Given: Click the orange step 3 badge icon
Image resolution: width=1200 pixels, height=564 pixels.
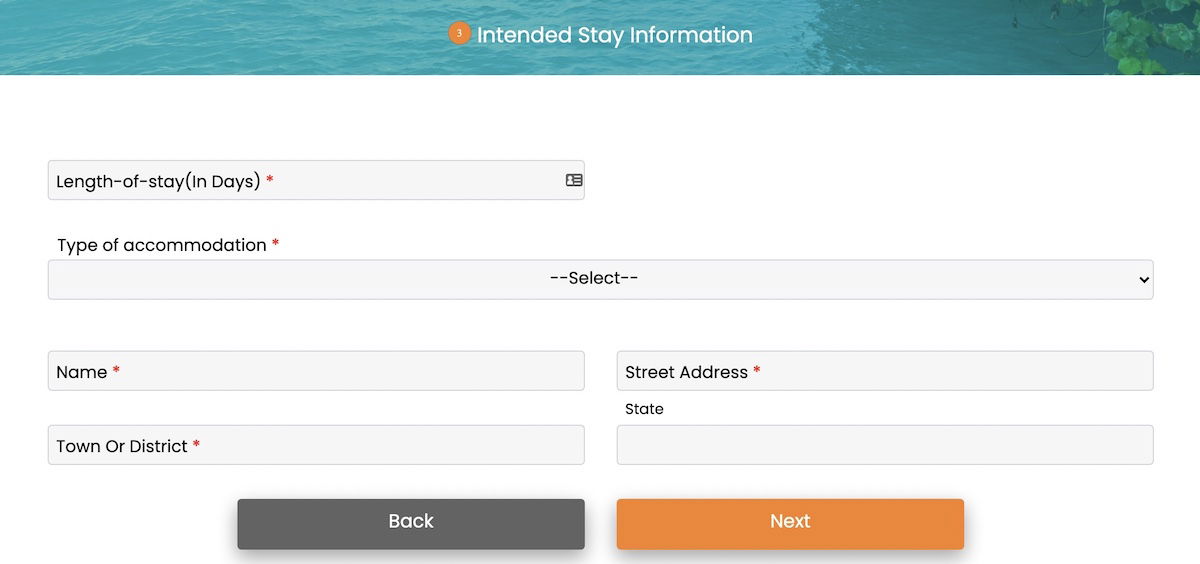Looking at the screenshot, I should click(459, 33).
